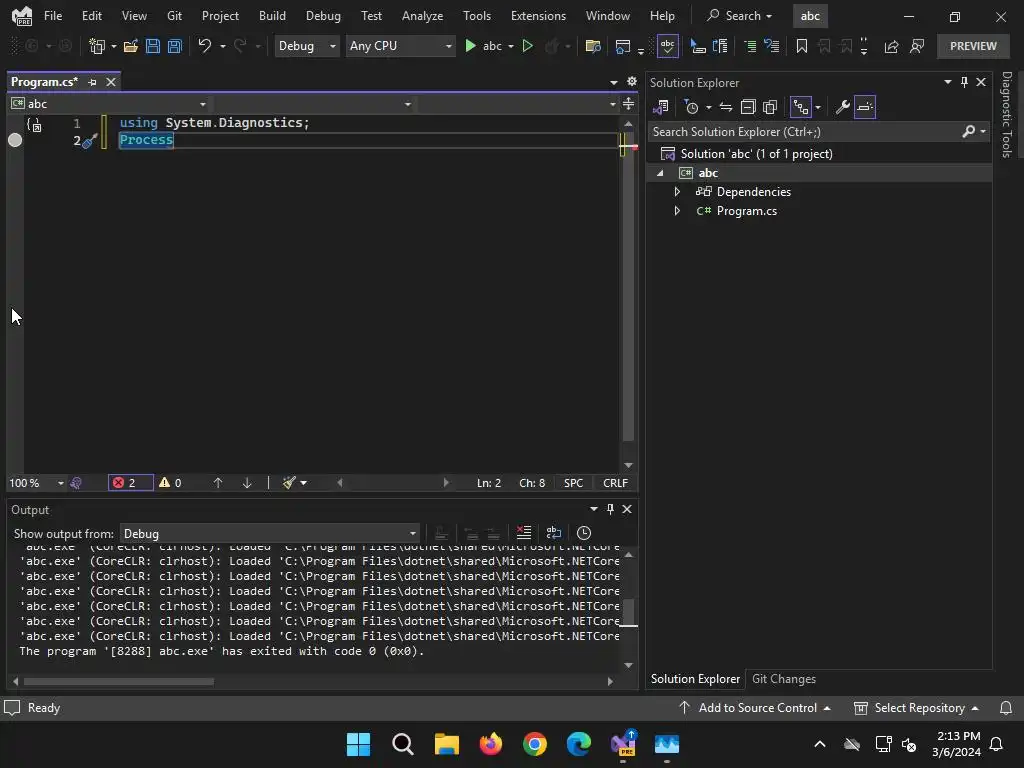The image size is (1024, 768).
Task: Toggle the spell checker abc toolbar button
Action: [667, 46]
